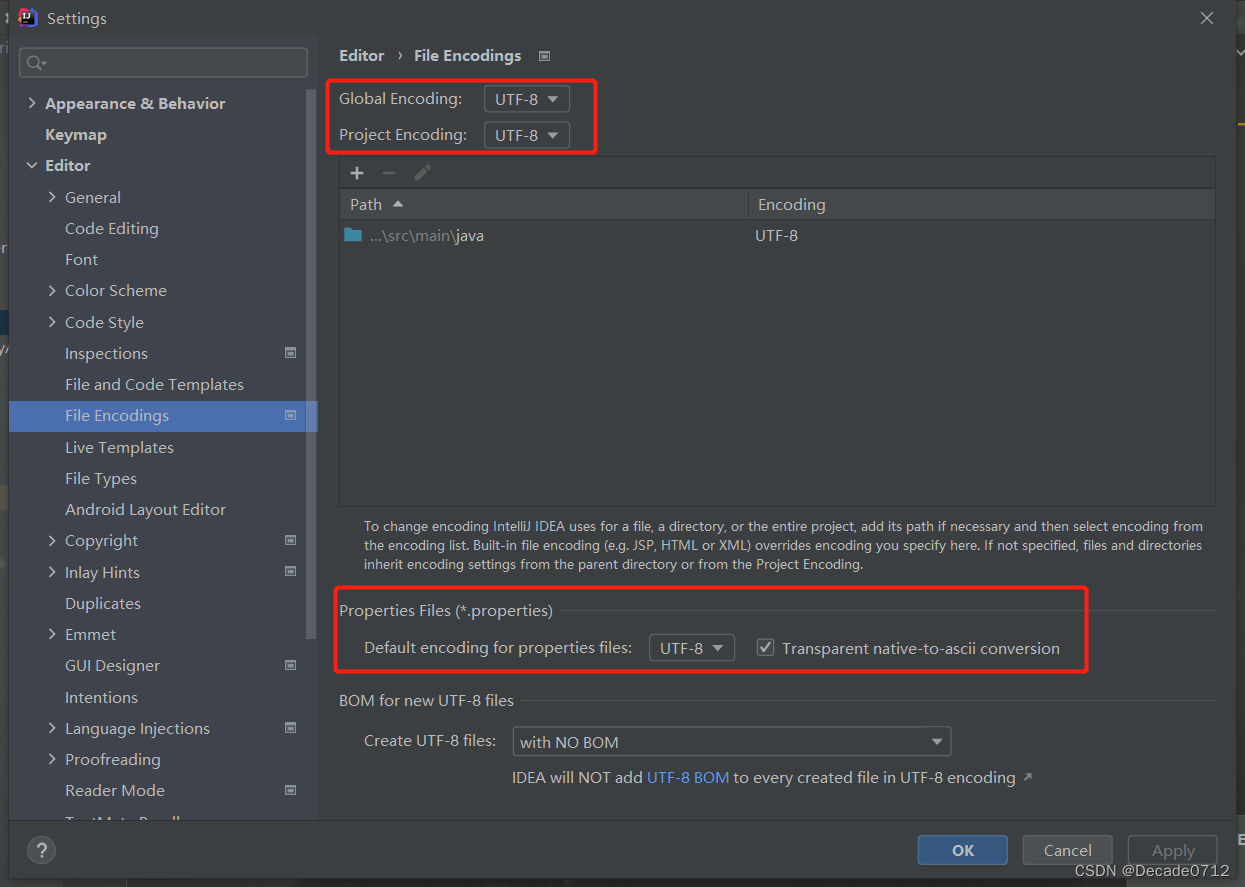
Task: Open the Project Encoding dropdown
Action: [x=527, y=135]
